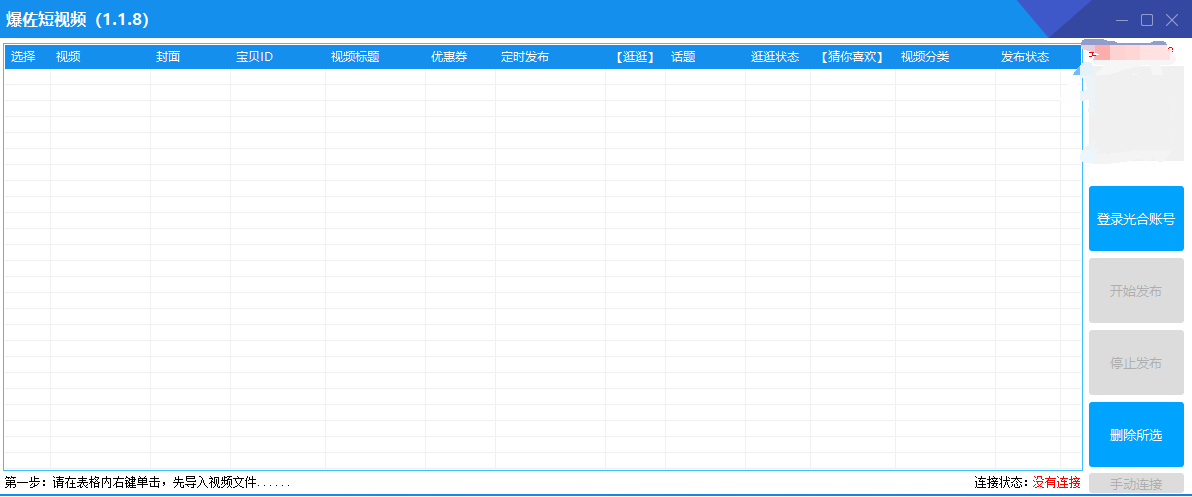Click the 【猜你喜欢】 column header
This screenshot has width=1192, height=497.
[x=852, y=57]
